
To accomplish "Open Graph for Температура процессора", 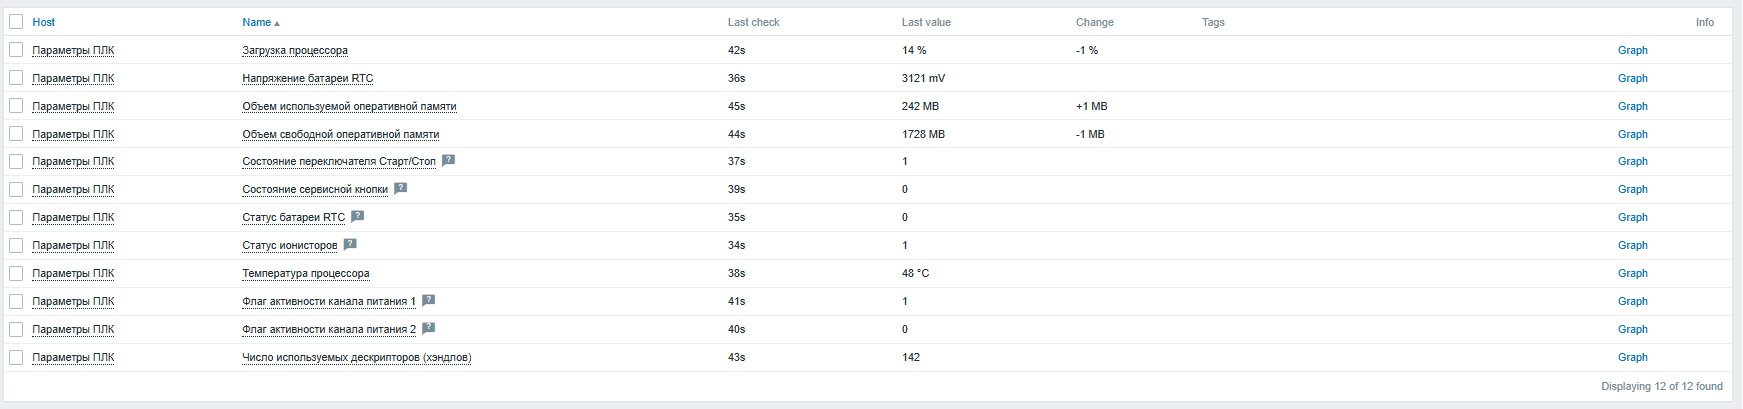I will (1632, 273).
